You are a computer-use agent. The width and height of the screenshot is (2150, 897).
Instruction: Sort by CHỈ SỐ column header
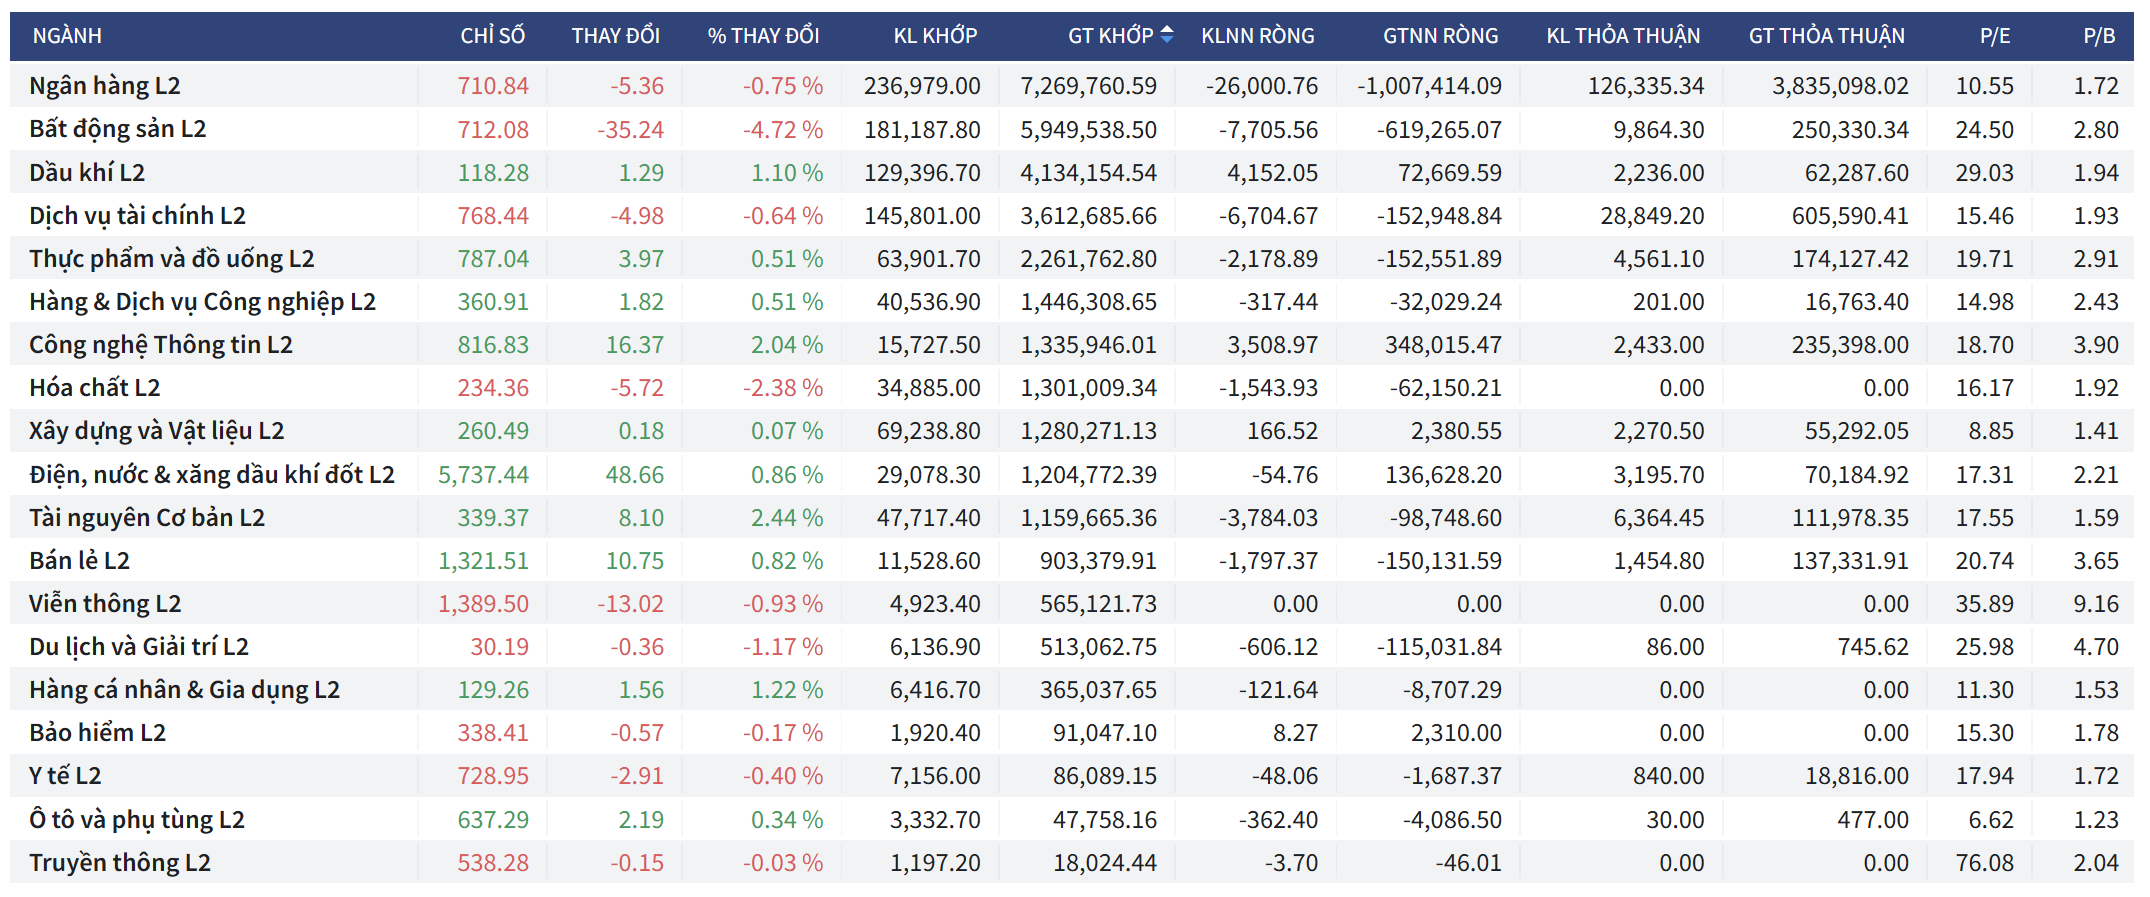[492, 36]
